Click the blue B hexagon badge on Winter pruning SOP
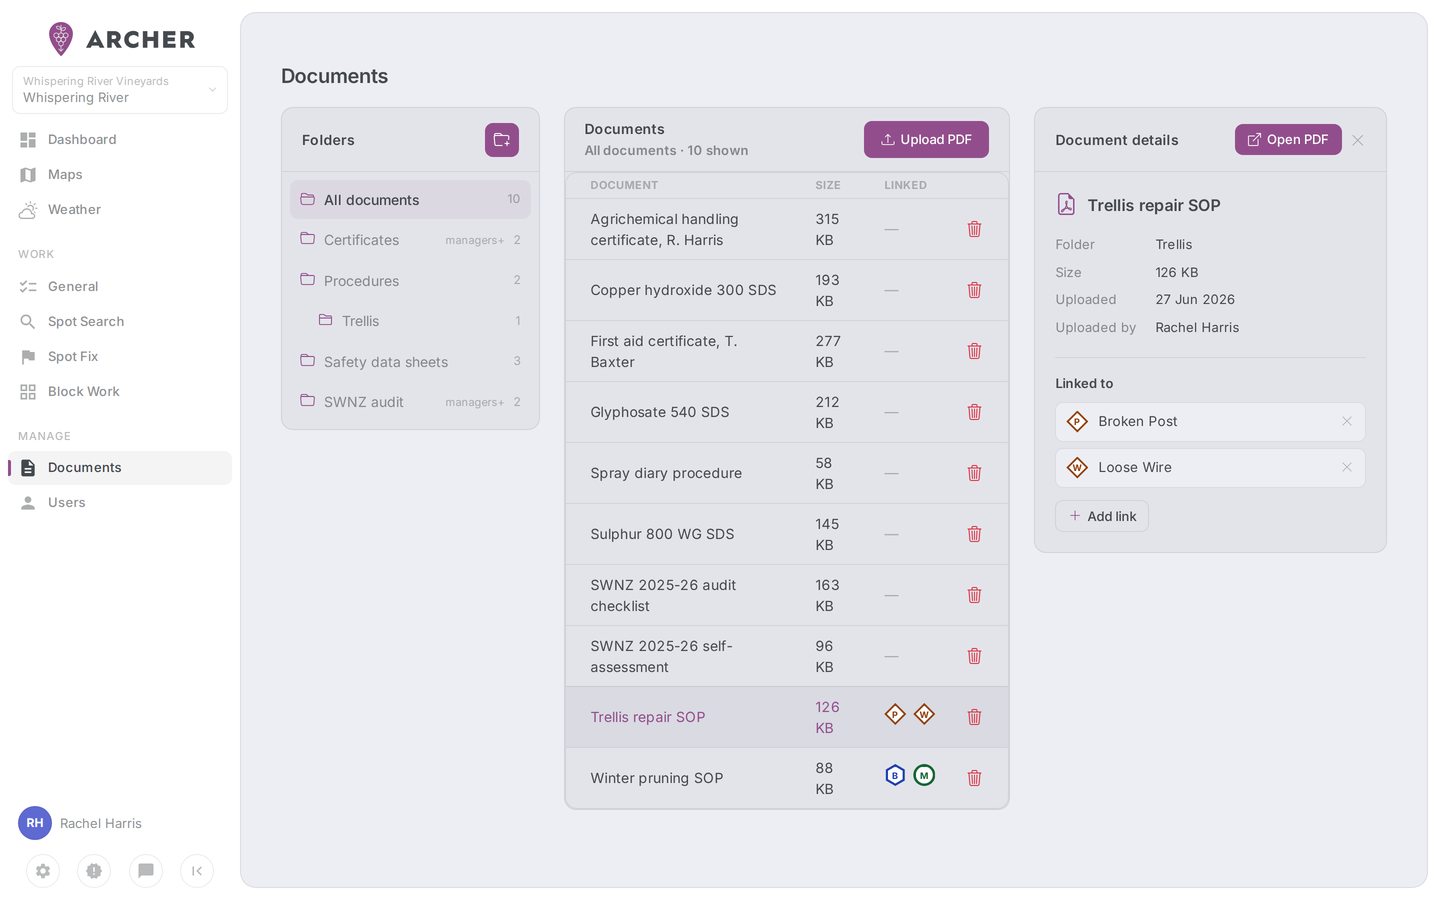Image resolution: width=1440 pixels, height=900 pixels. (x=895, y=775)
